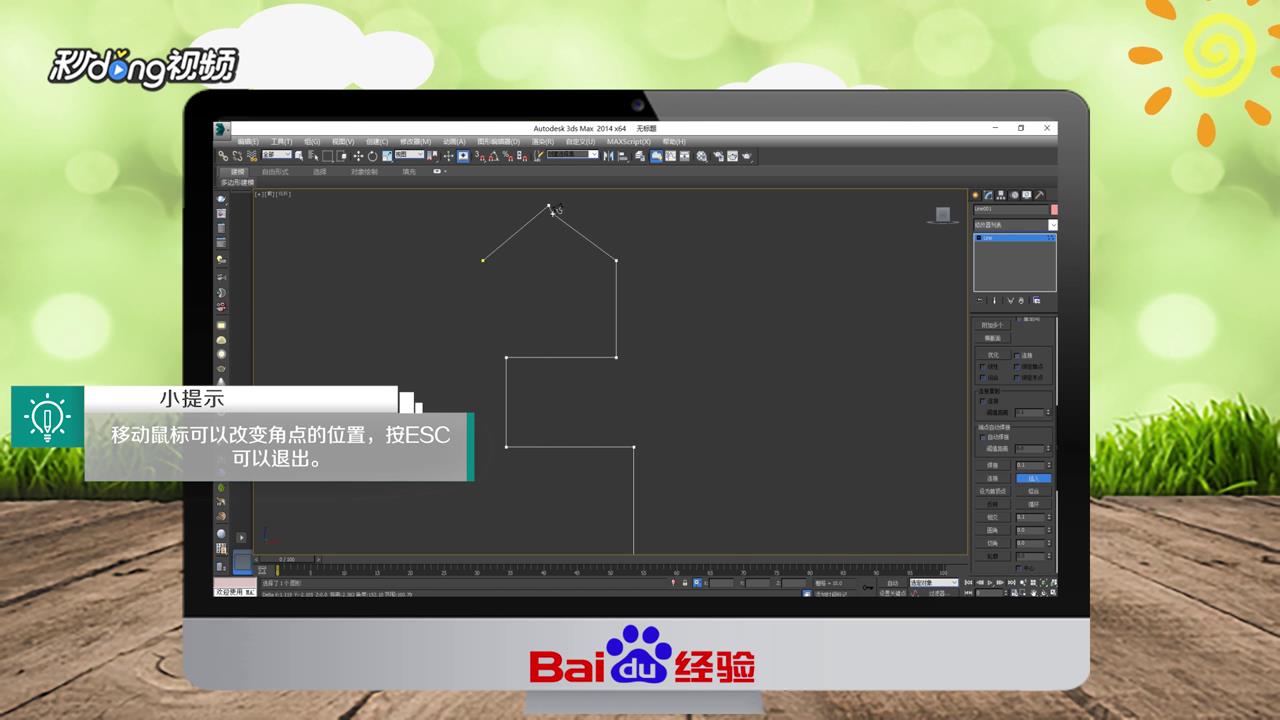Switch to the Utilities hammer panel tab
Image resolution: width=1280 pixels, height=720 pixels.
pyautogui.click(x=1039, y=195)
